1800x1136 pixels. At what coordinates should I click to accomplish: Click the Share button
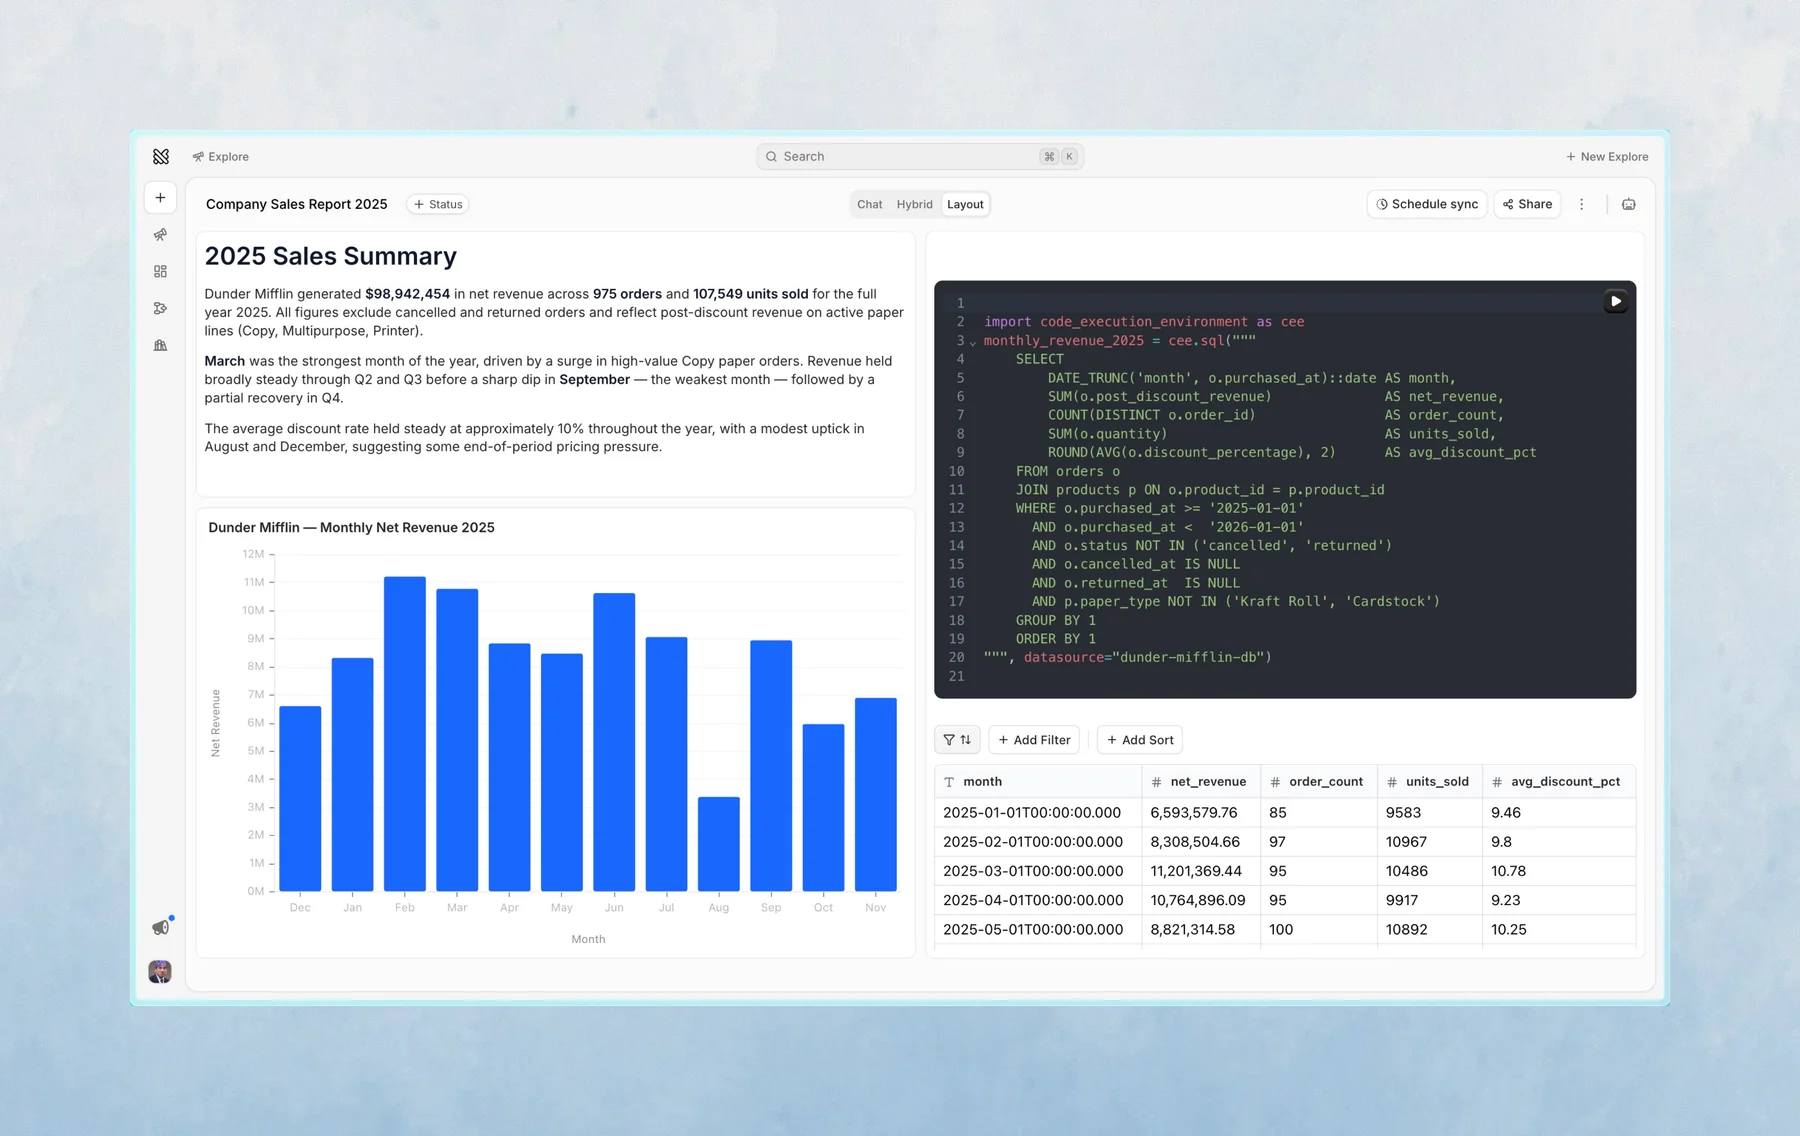[1527, 204]
